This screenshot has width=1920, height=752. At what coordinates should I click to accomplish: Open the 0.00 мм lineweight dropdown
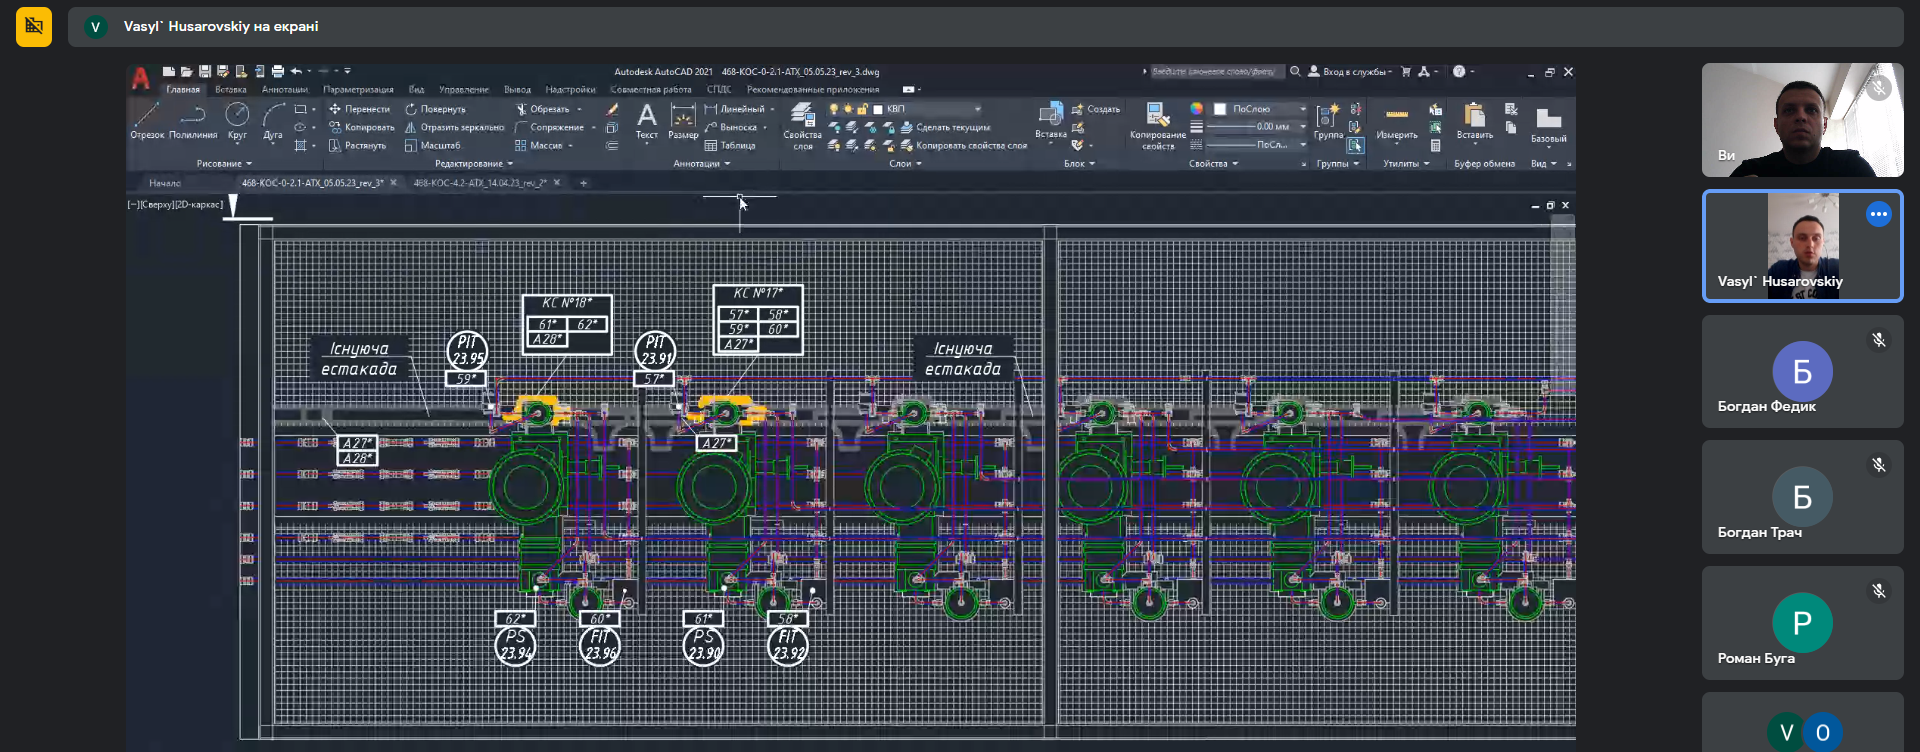(1302, 127)
